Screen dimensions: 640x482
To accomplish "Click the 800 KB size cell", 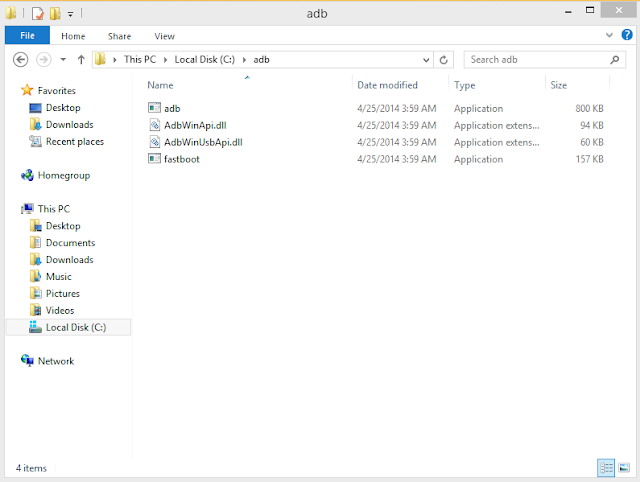I will [x=589, y=108].
